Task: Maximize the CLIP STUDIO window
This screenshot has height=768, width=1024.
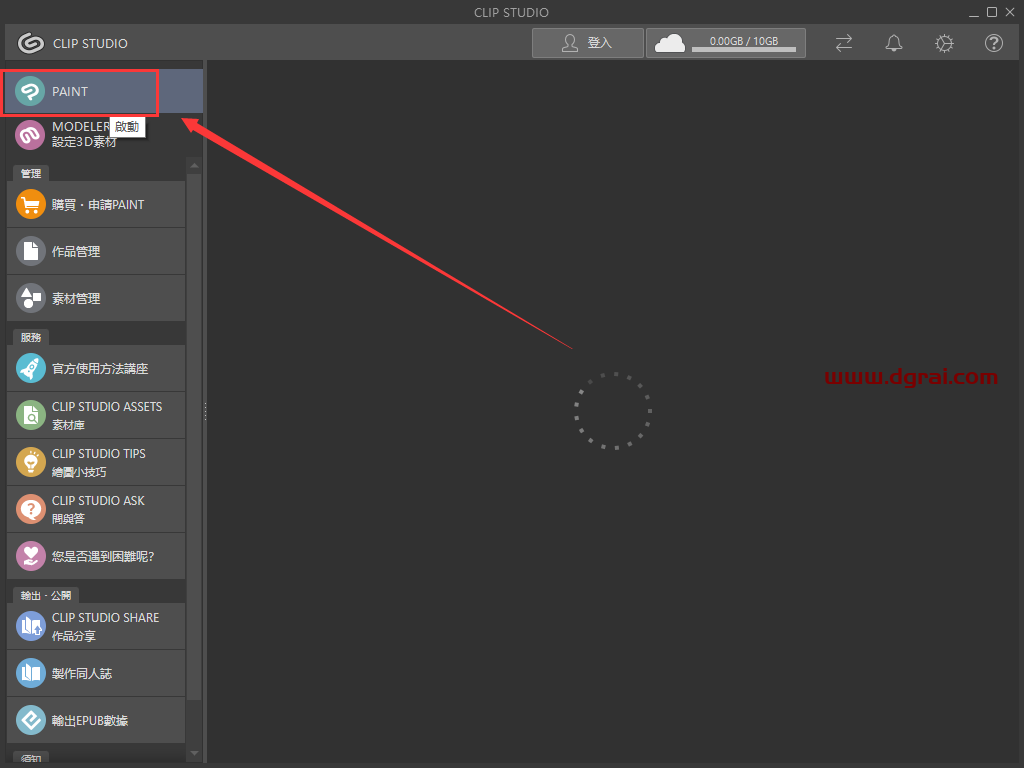Action: tap(992, 12)
